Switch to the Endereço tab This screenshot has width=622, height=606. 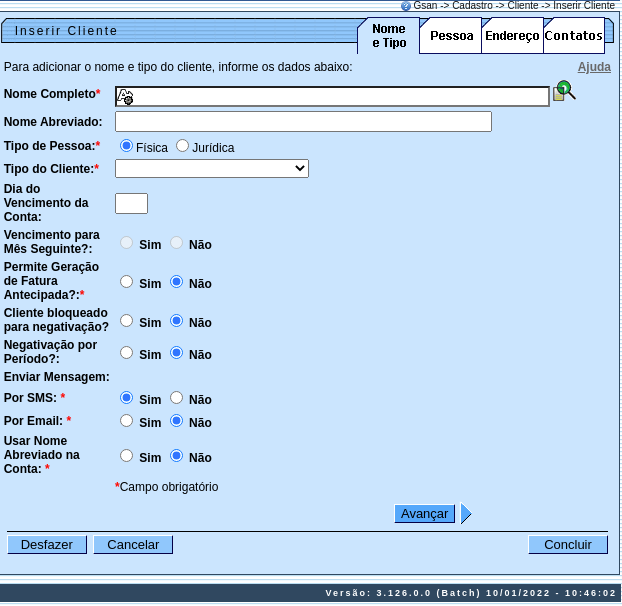[512, 36]
